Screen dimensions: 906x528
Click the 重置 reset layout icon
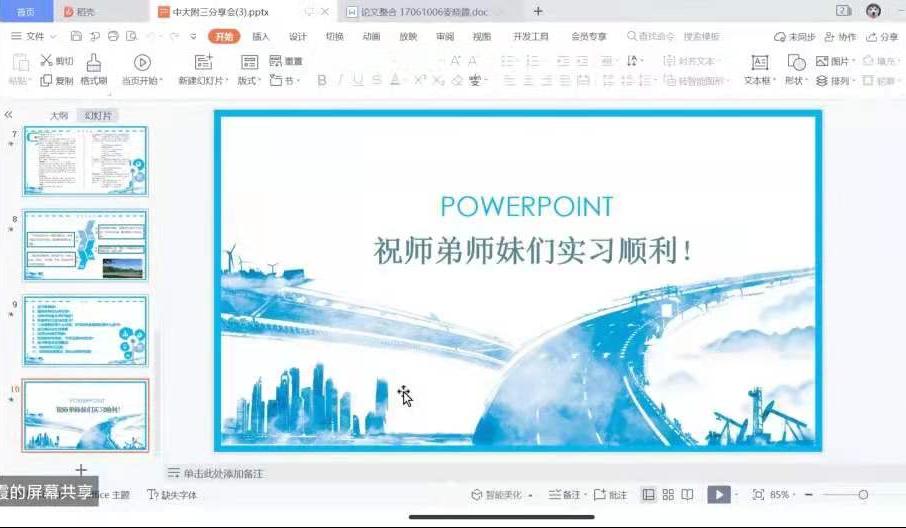pyautogui.click(x=276, y=61)
